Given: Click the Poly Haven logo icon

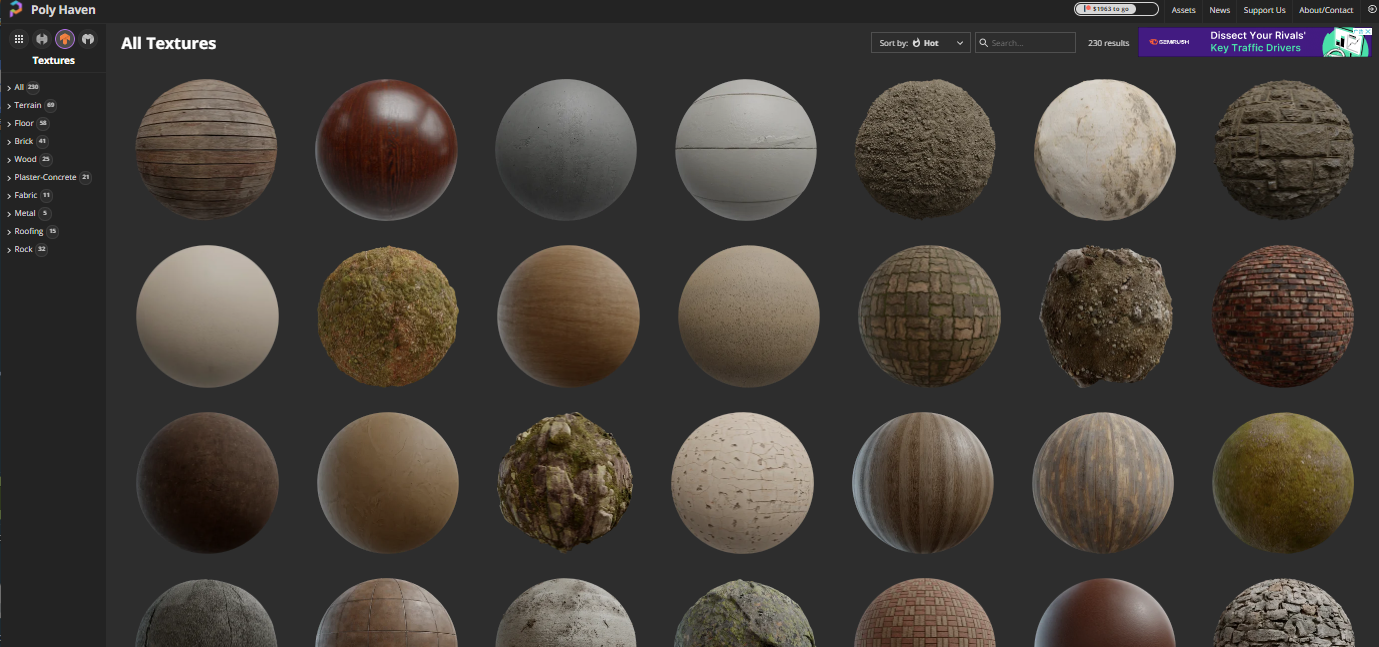Looking at the screenshot, I should pos(16,10).
